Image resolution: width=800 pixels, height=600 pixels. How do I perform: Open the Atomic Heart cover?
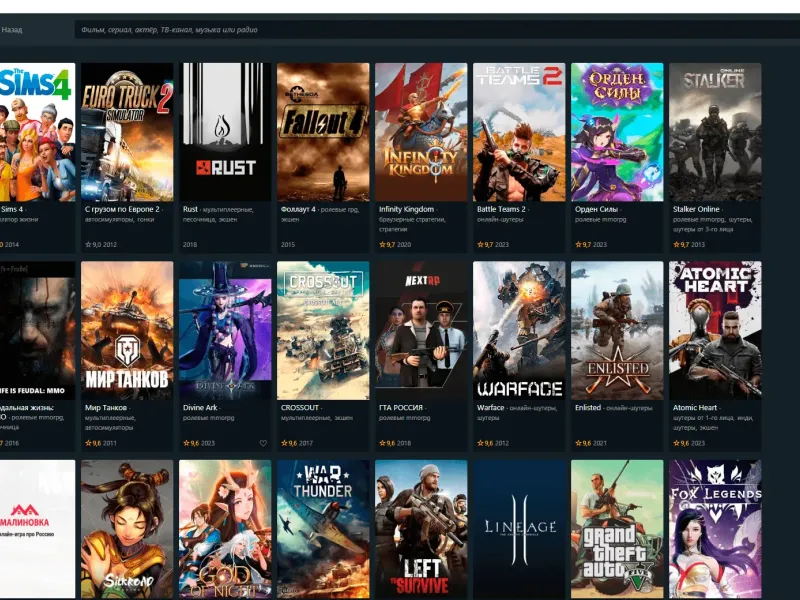[715, 330]
